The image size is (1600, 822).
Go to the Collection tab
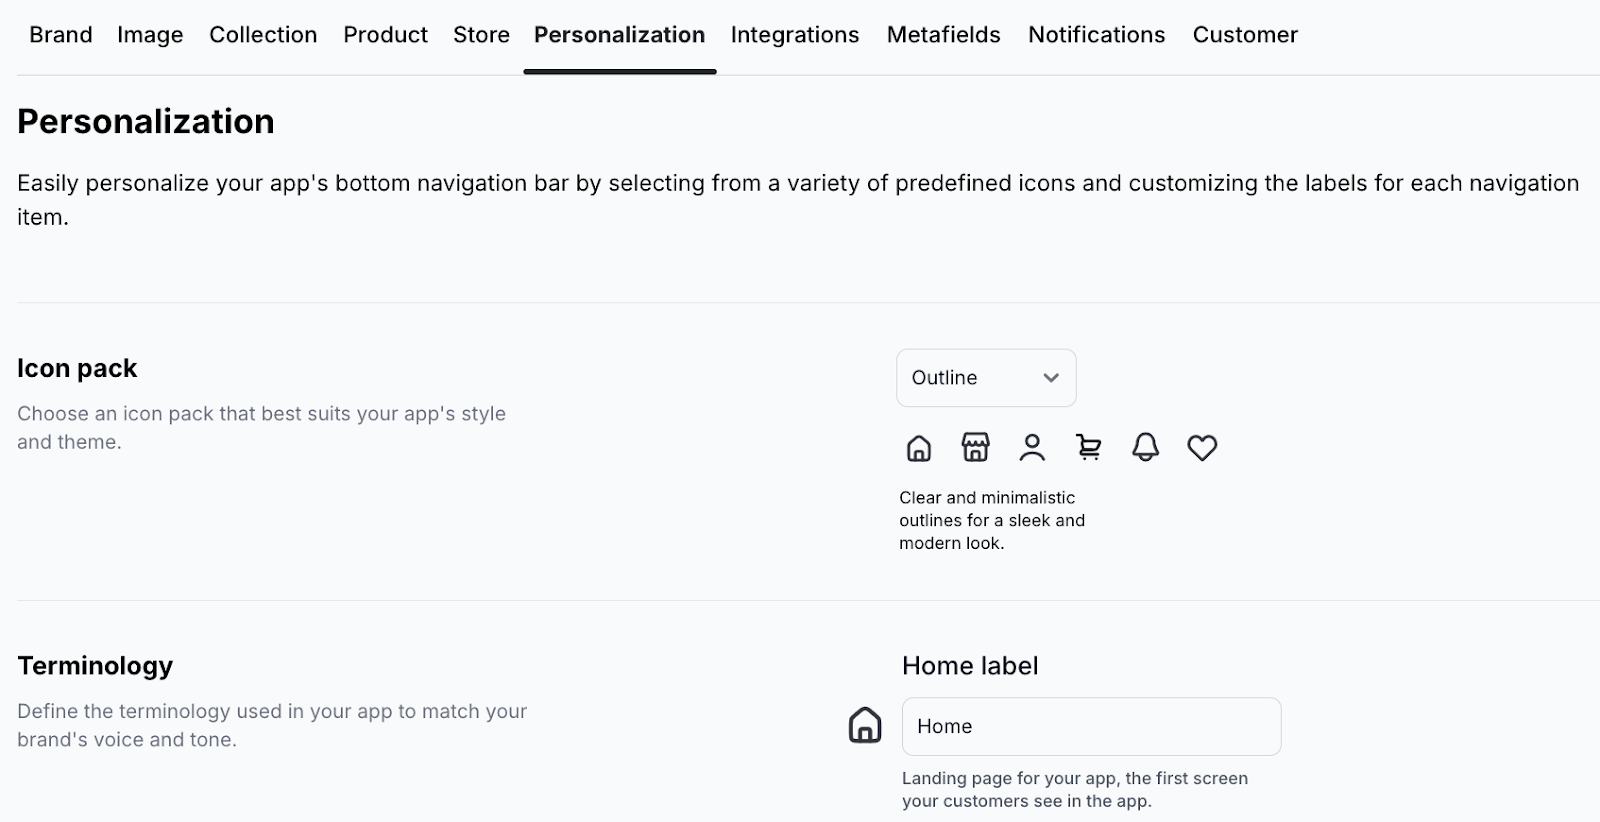click(x=263, y=35)
